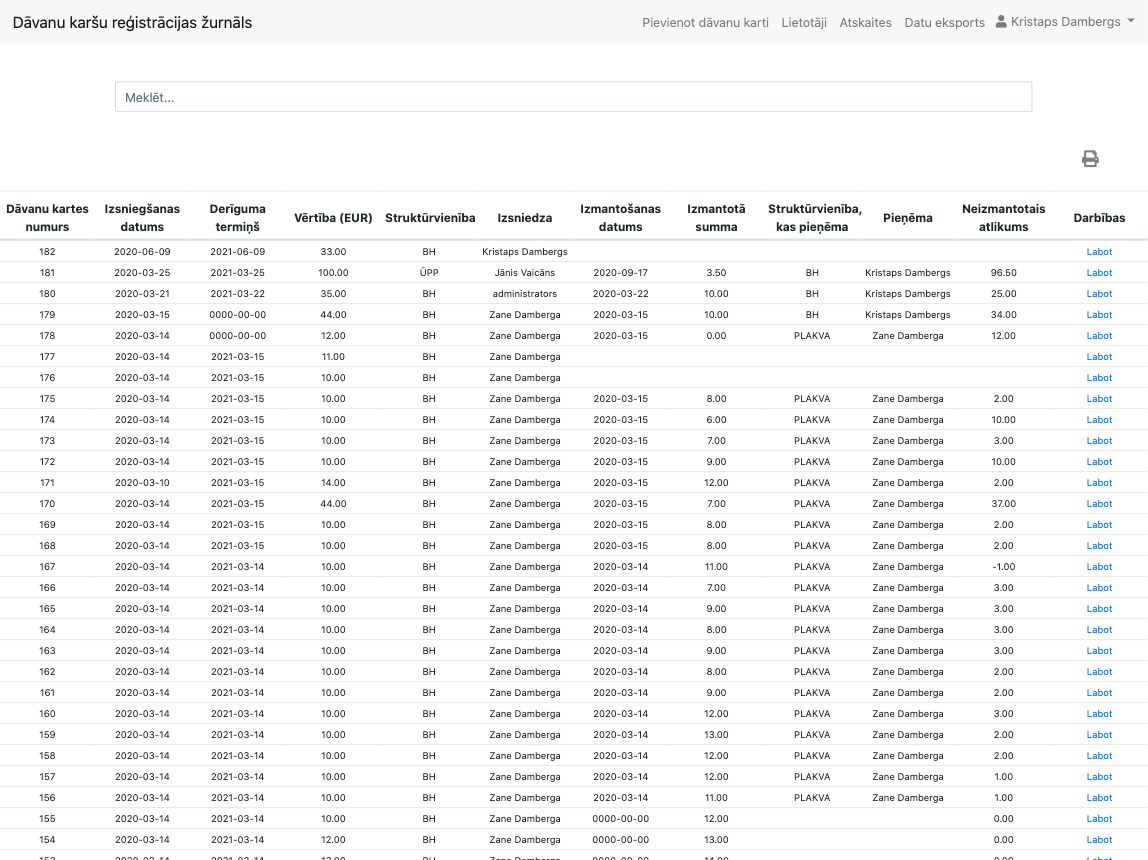This screenshot has width=1148, height=860.
Task: Click Labot in row 179
Action: pos(1099,315)
